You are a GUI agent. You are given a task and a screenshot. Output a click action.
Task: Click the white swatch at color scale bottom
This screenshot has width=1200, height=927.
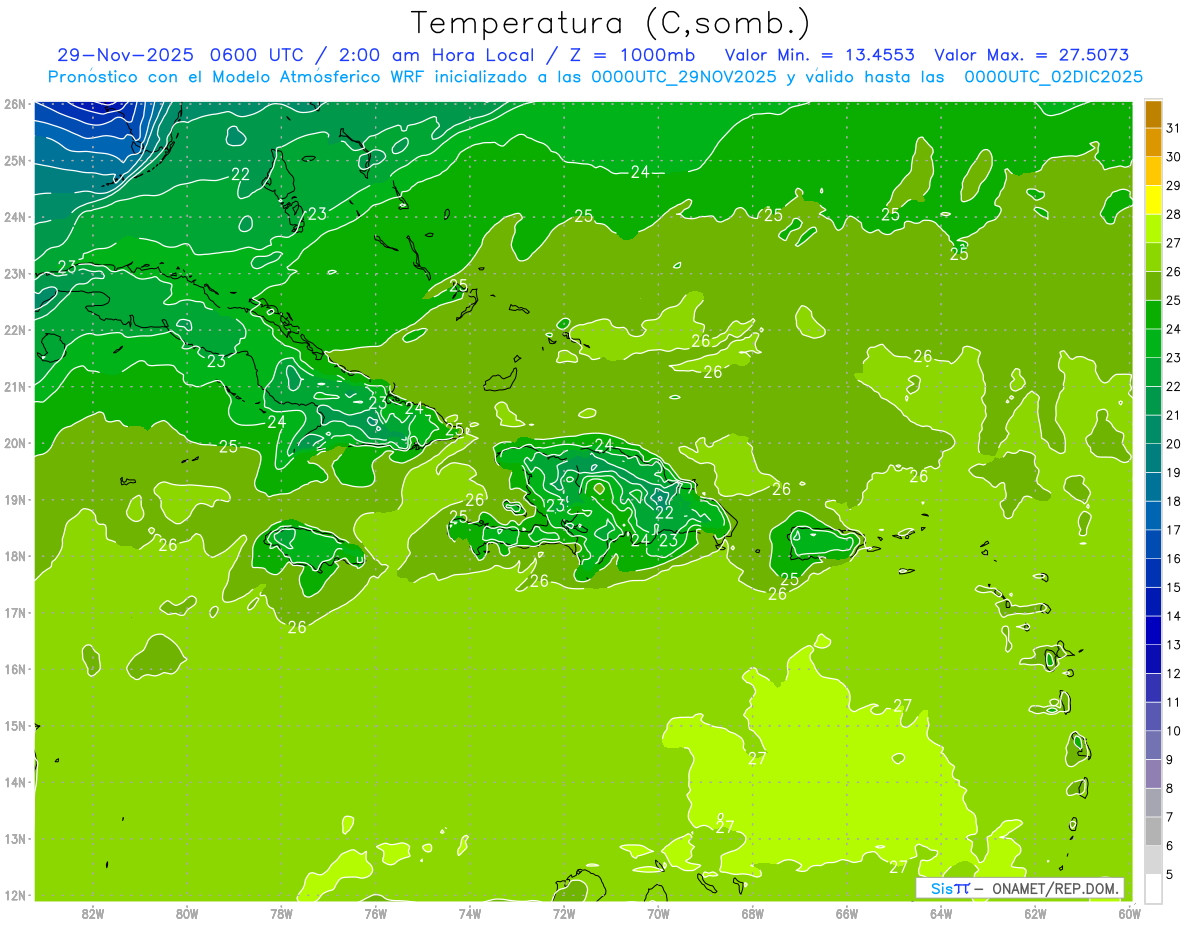pyautogui.click(x=1153, y=888)
